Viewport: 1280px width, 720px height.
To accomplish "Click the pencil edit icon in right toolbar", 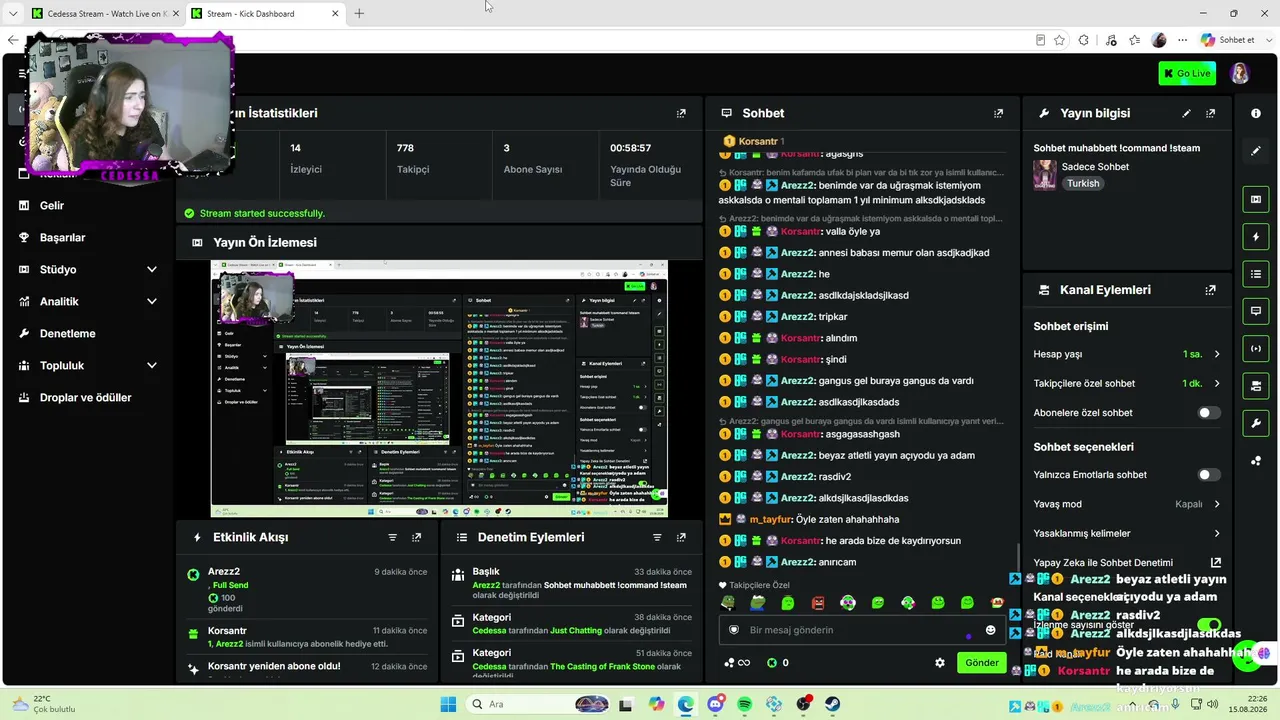I will coord(1256,151).
